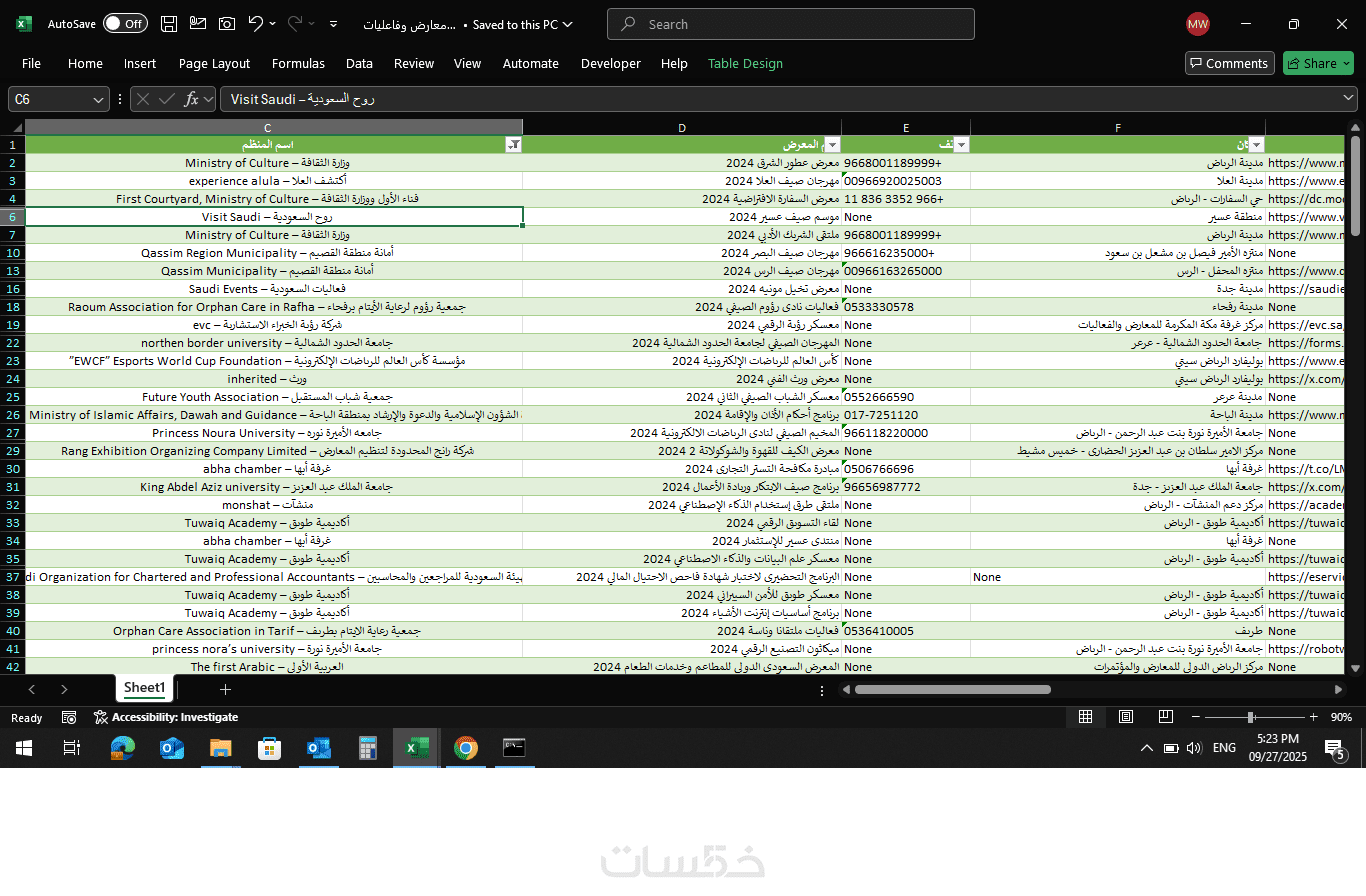Viewport: 1366px width, 896px height.
Task: Open the Windows Start menu
Action: pos(23,748)
